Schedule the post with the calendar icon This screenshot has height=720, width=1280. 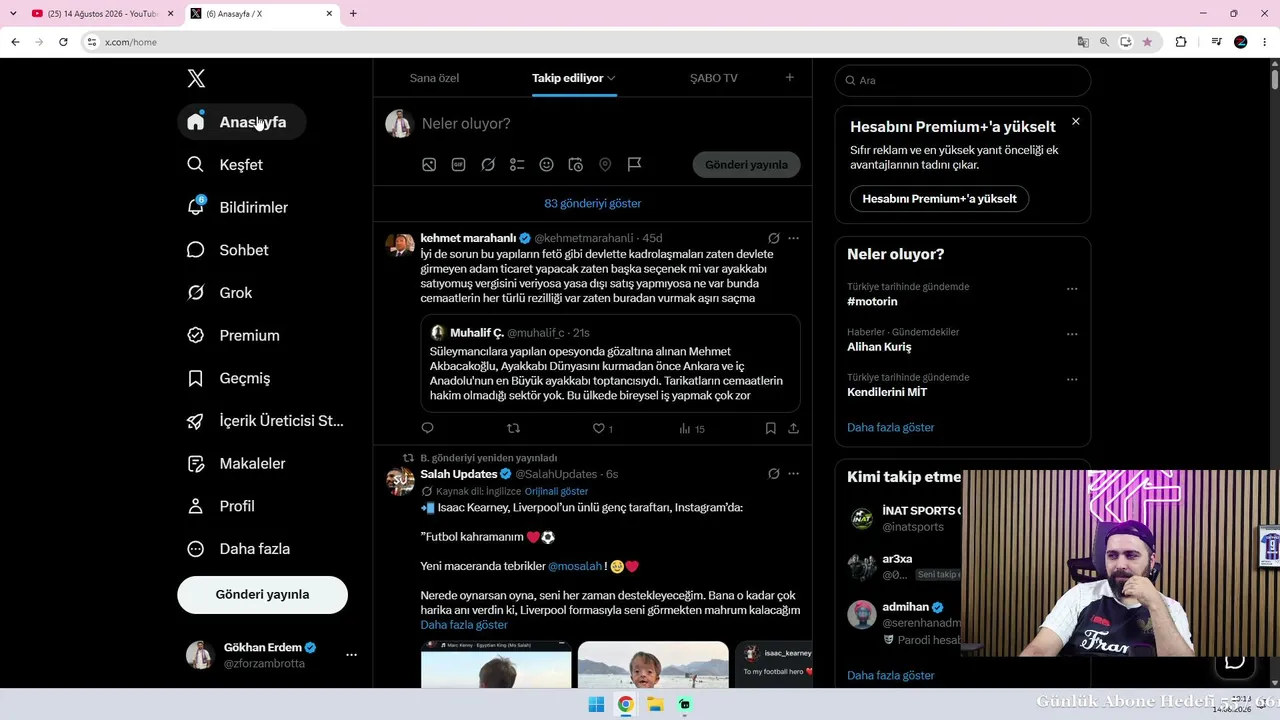pos(576,165)
